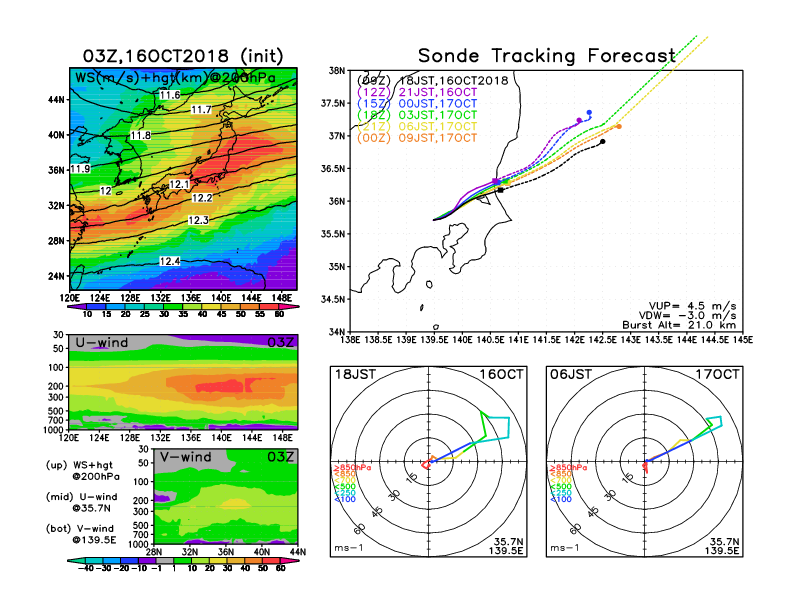Click the 11.7 height contour label
The height and width of the screenshot is (612, 792).
tap(201, 110)
